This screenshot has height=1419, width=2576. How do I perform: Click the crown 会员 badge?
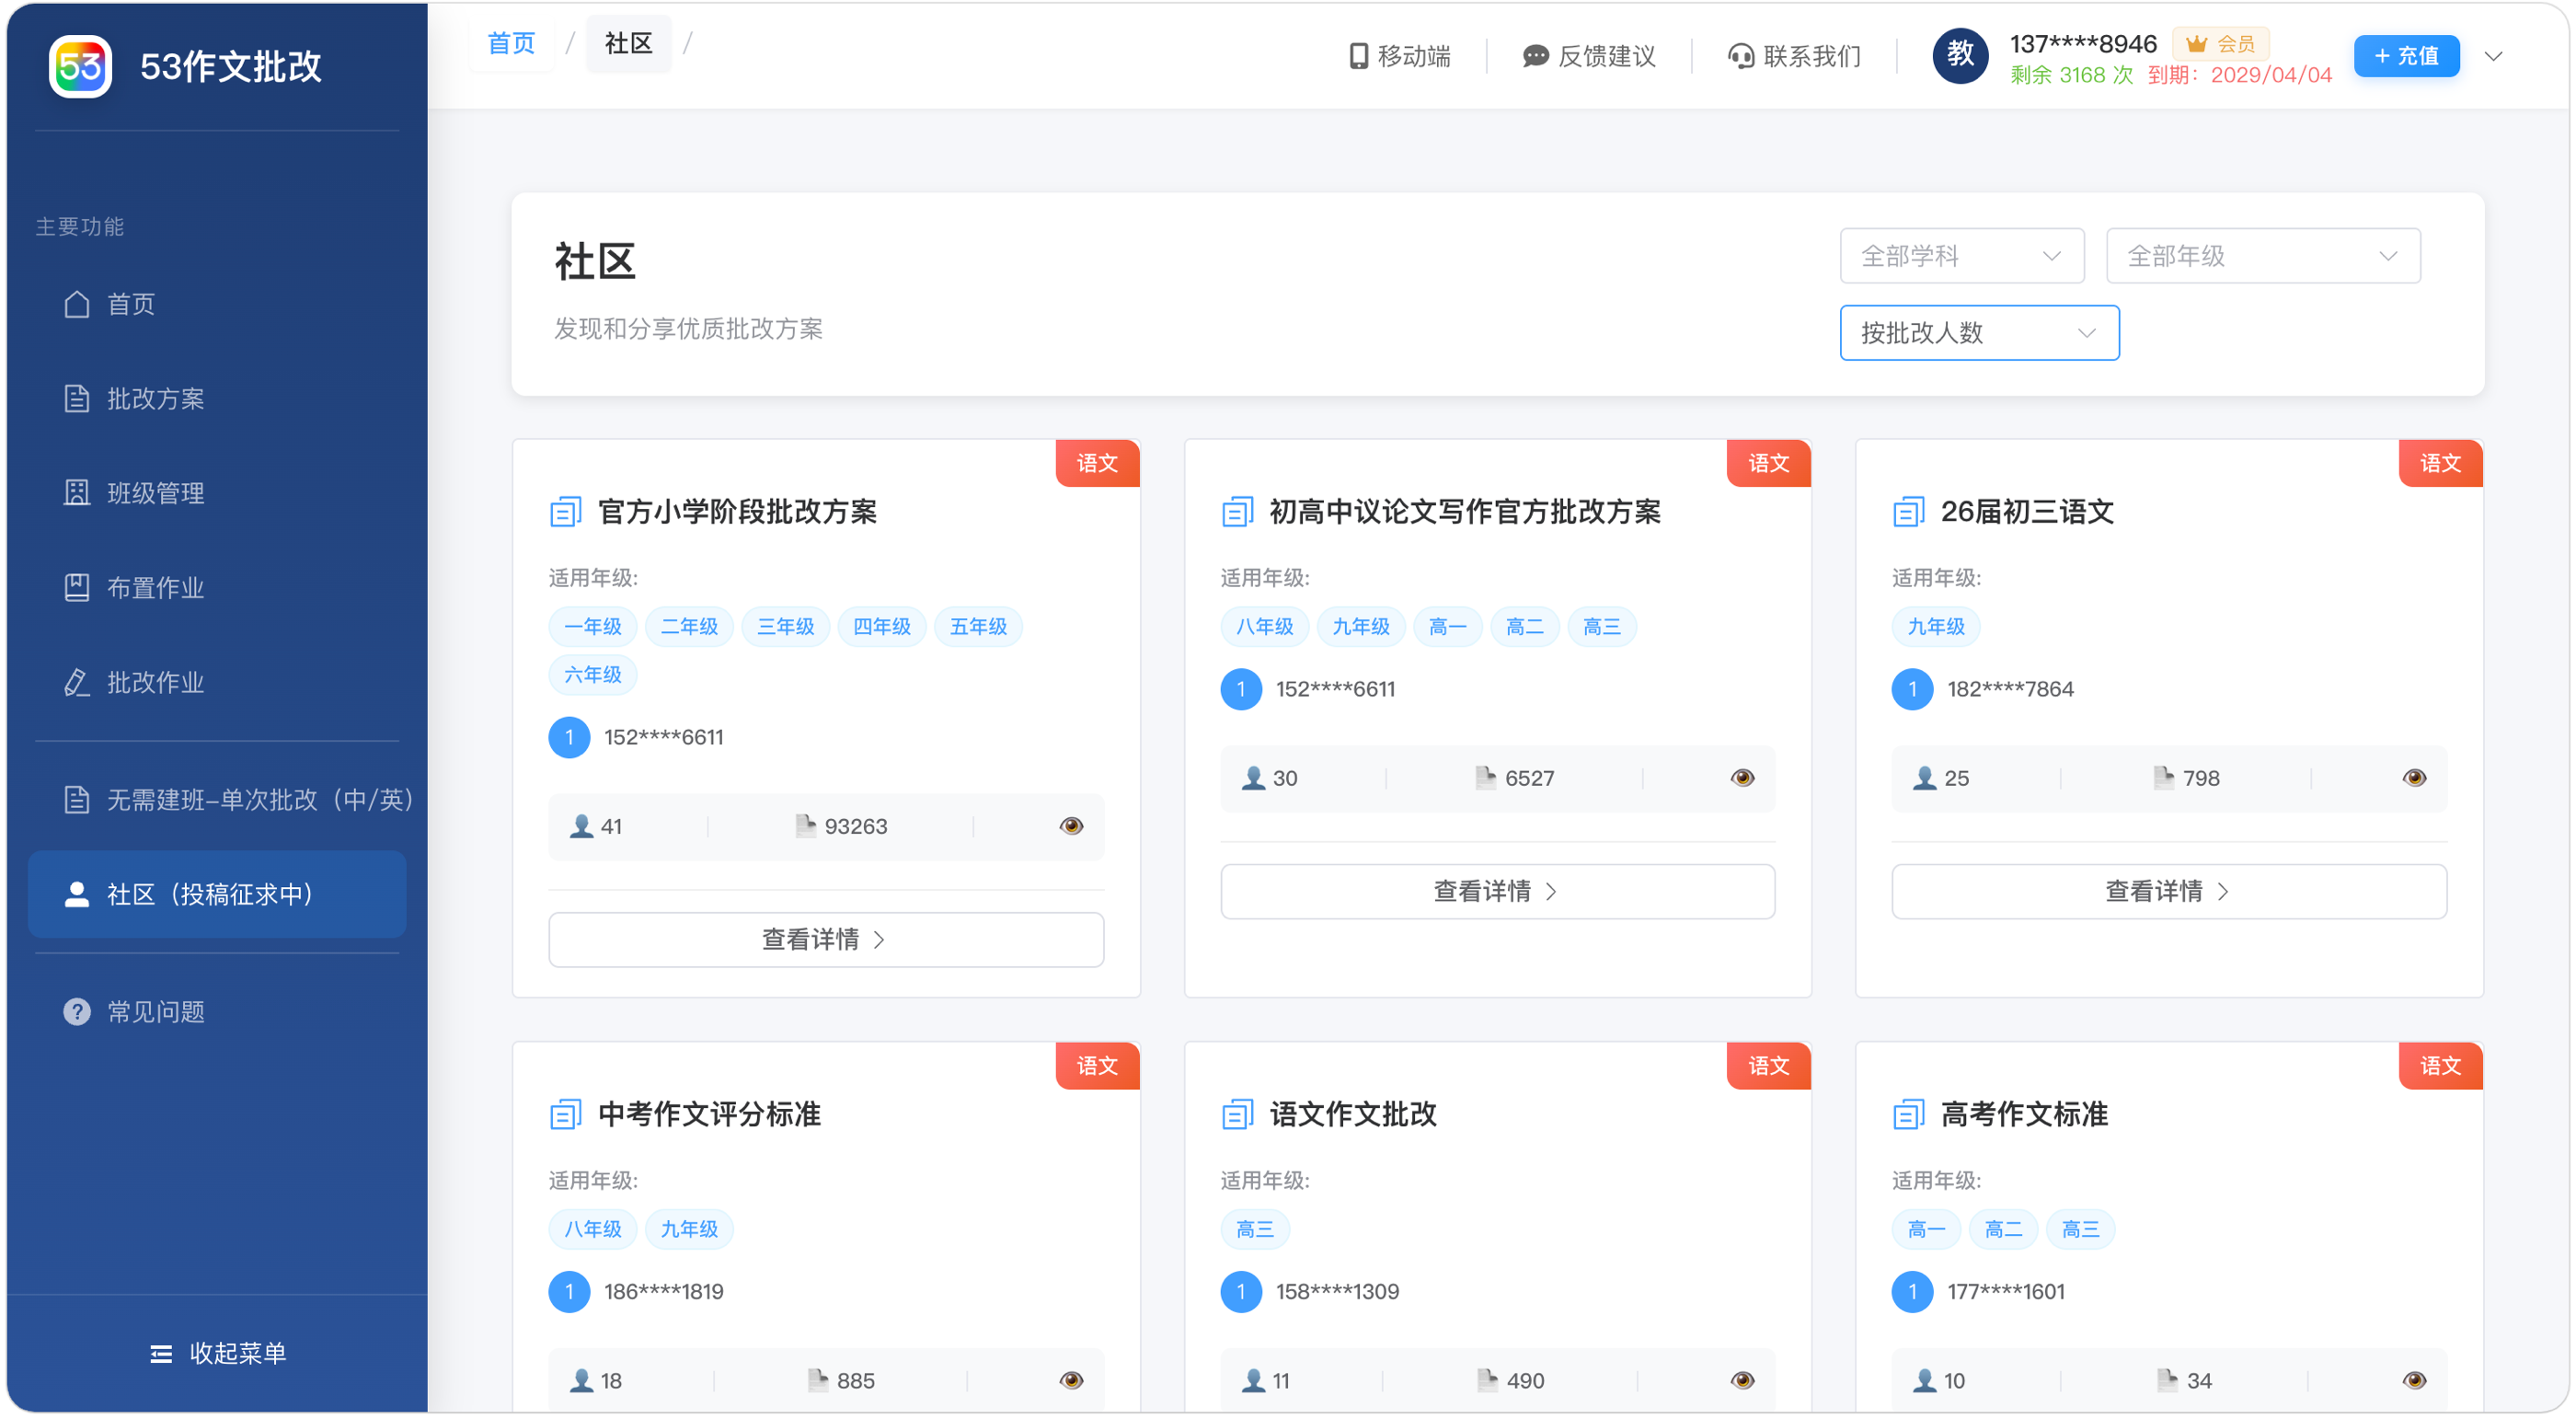pyautogui.click(x=2220, y=44)
